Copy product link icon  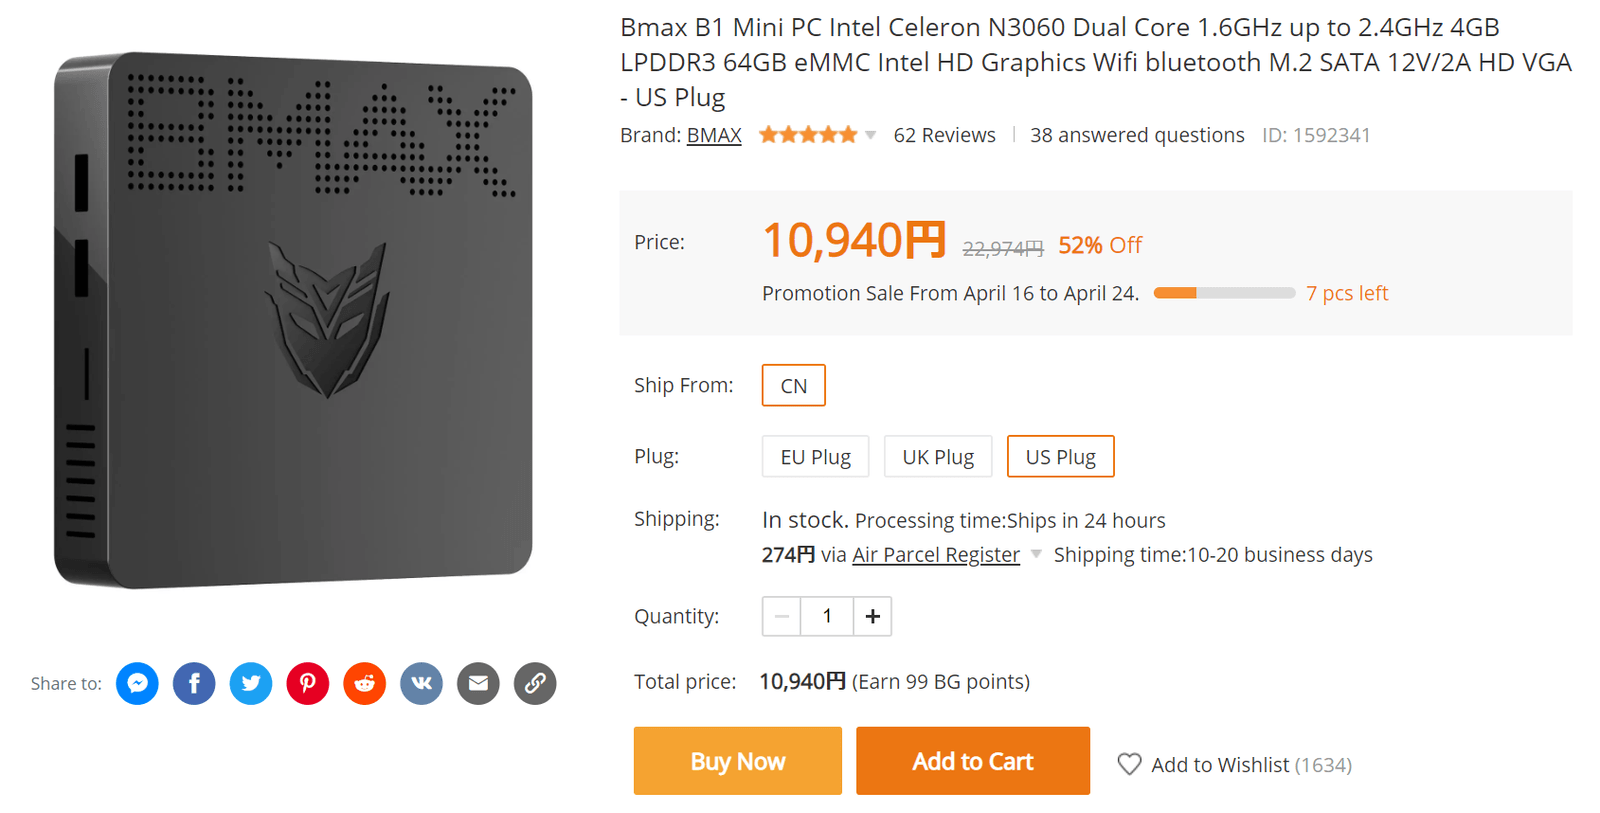coord(535,684)
